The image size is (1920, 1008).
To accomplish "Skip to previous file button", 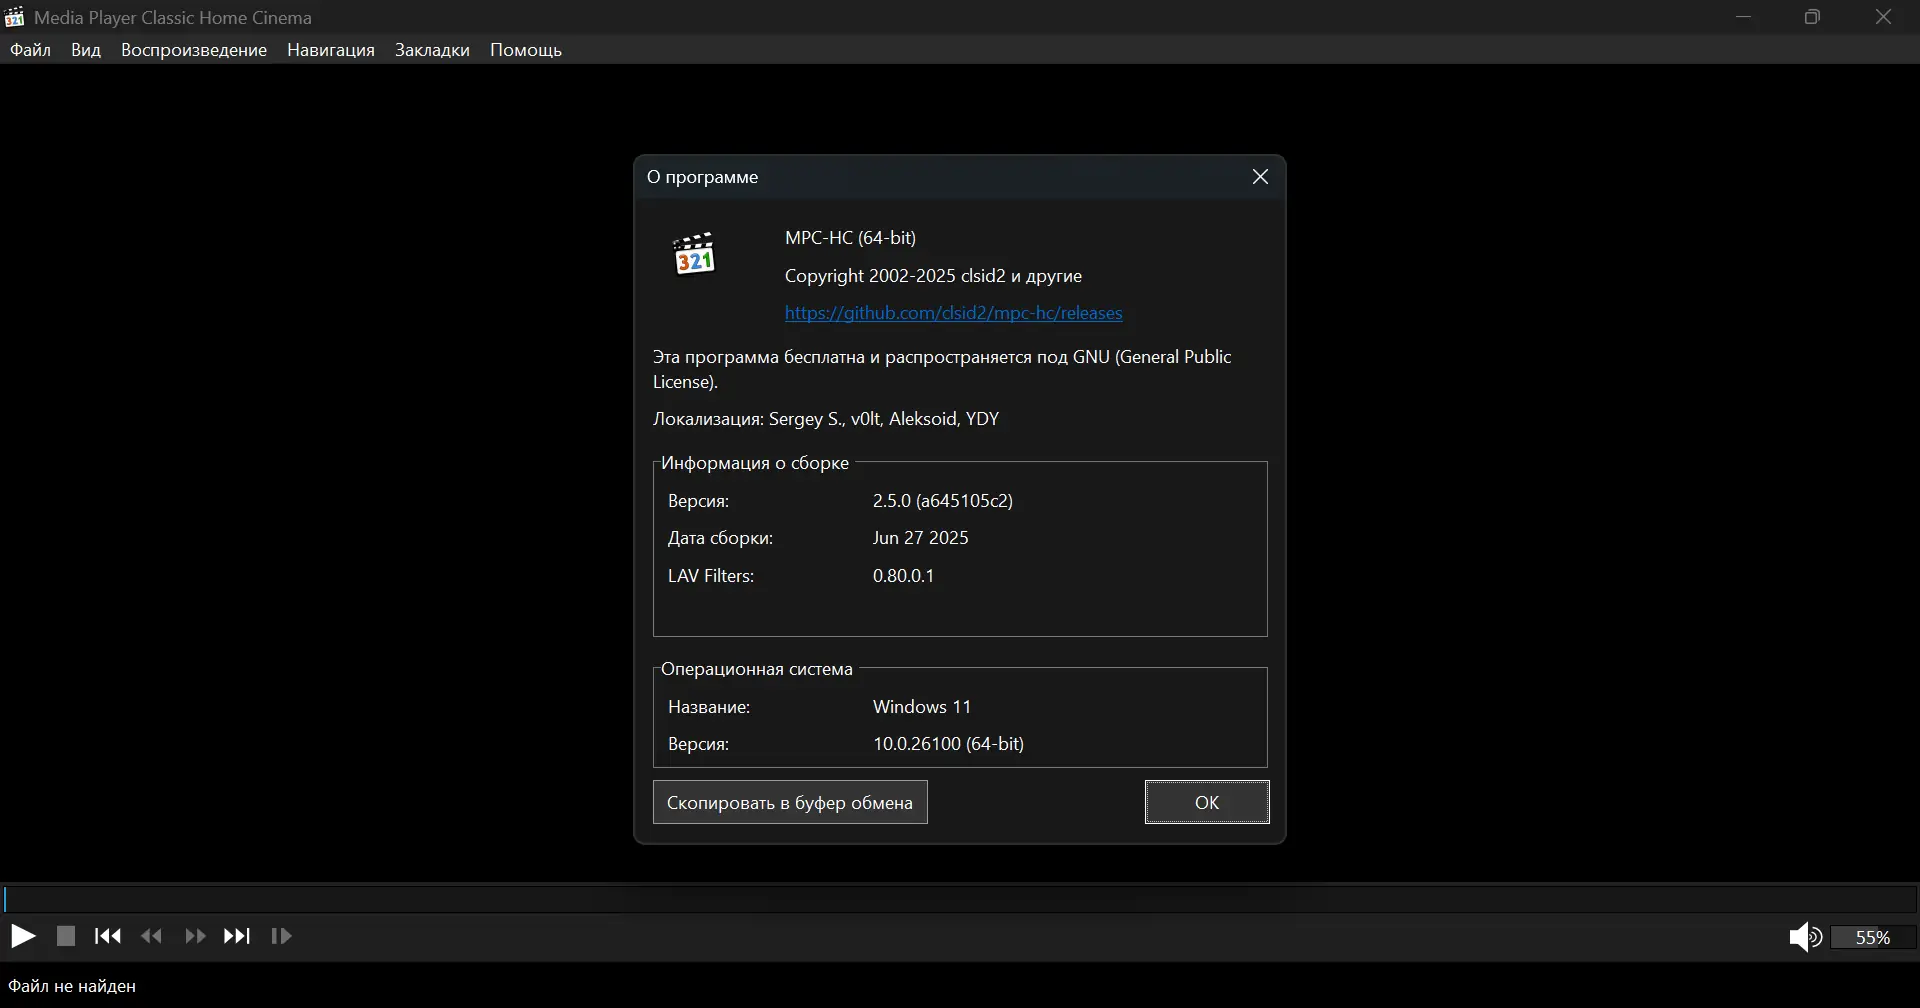I will (108, 937).
